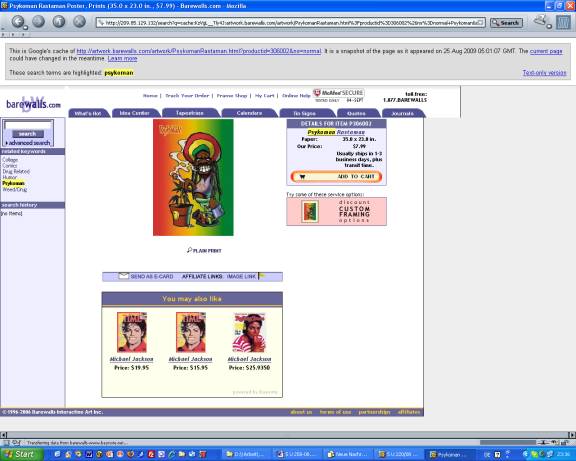This screenshot has width=576, height=461.
Task: Switch to the Calendars tab
Action: pyautogui.click(x=249, y=113)
